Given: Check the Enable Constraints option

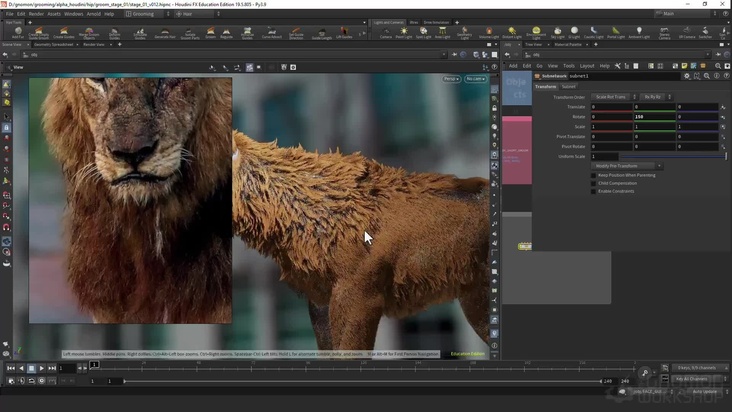Looking at the screenshot, I should point(594,191).
